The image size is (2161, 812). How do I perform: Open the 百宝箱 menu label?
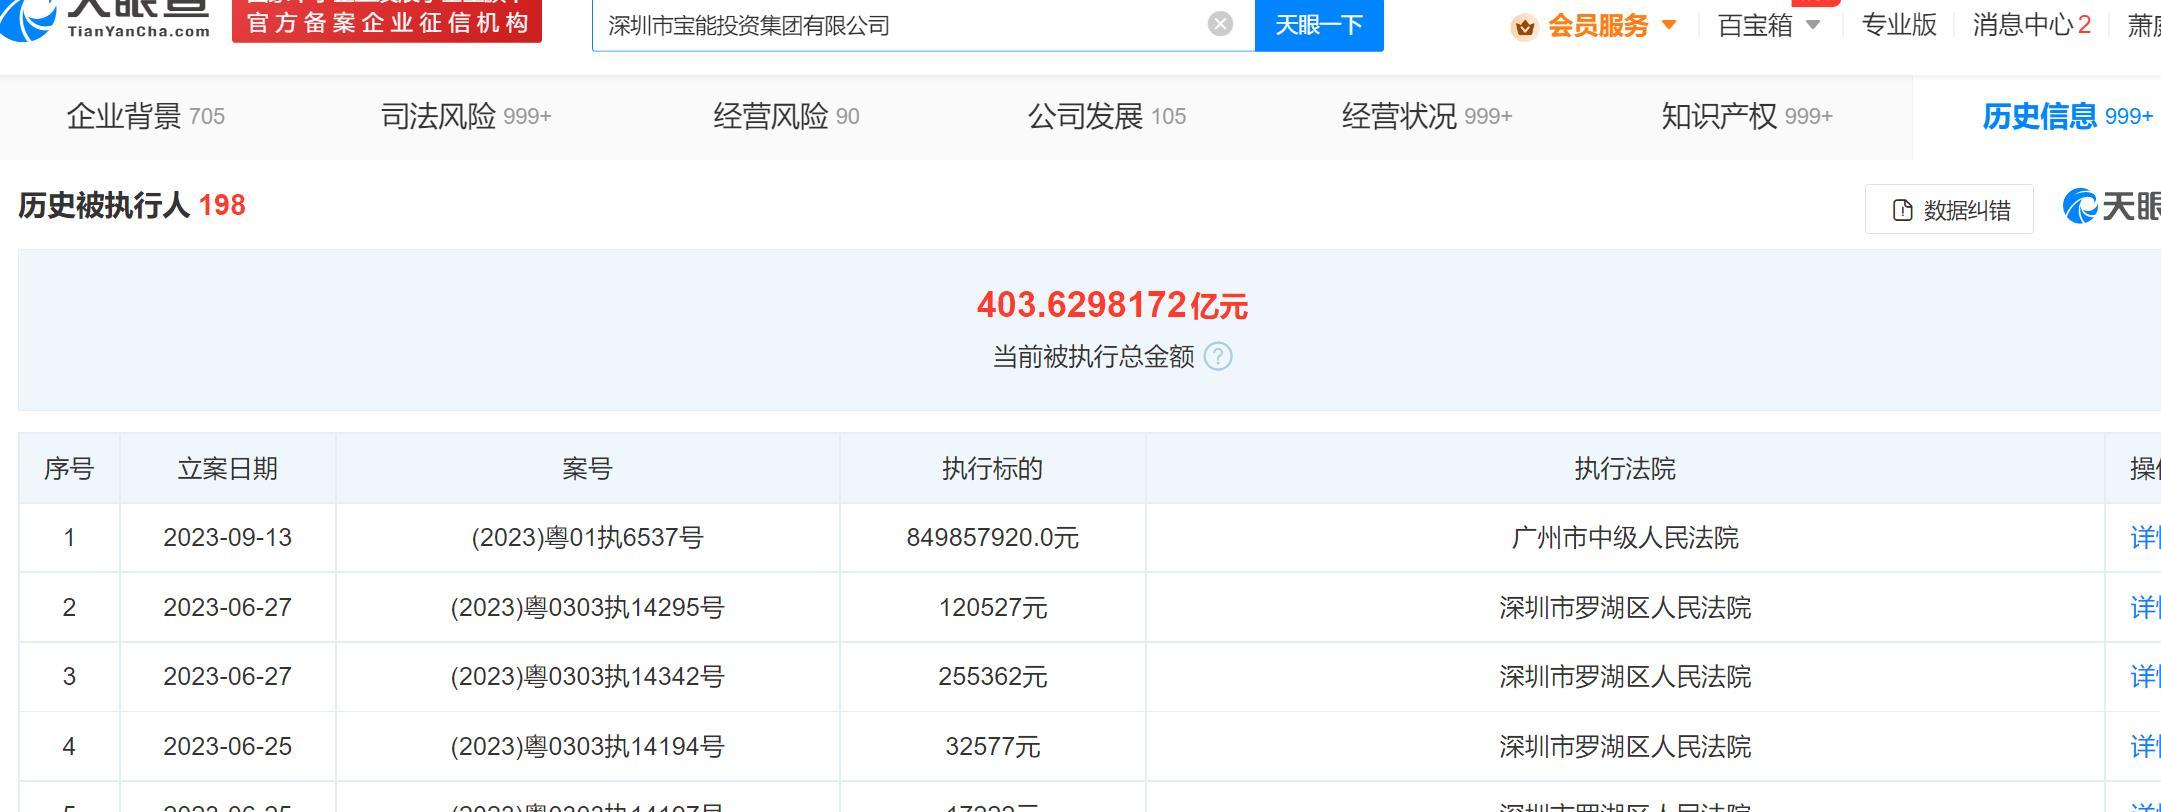click(1755, 25)
